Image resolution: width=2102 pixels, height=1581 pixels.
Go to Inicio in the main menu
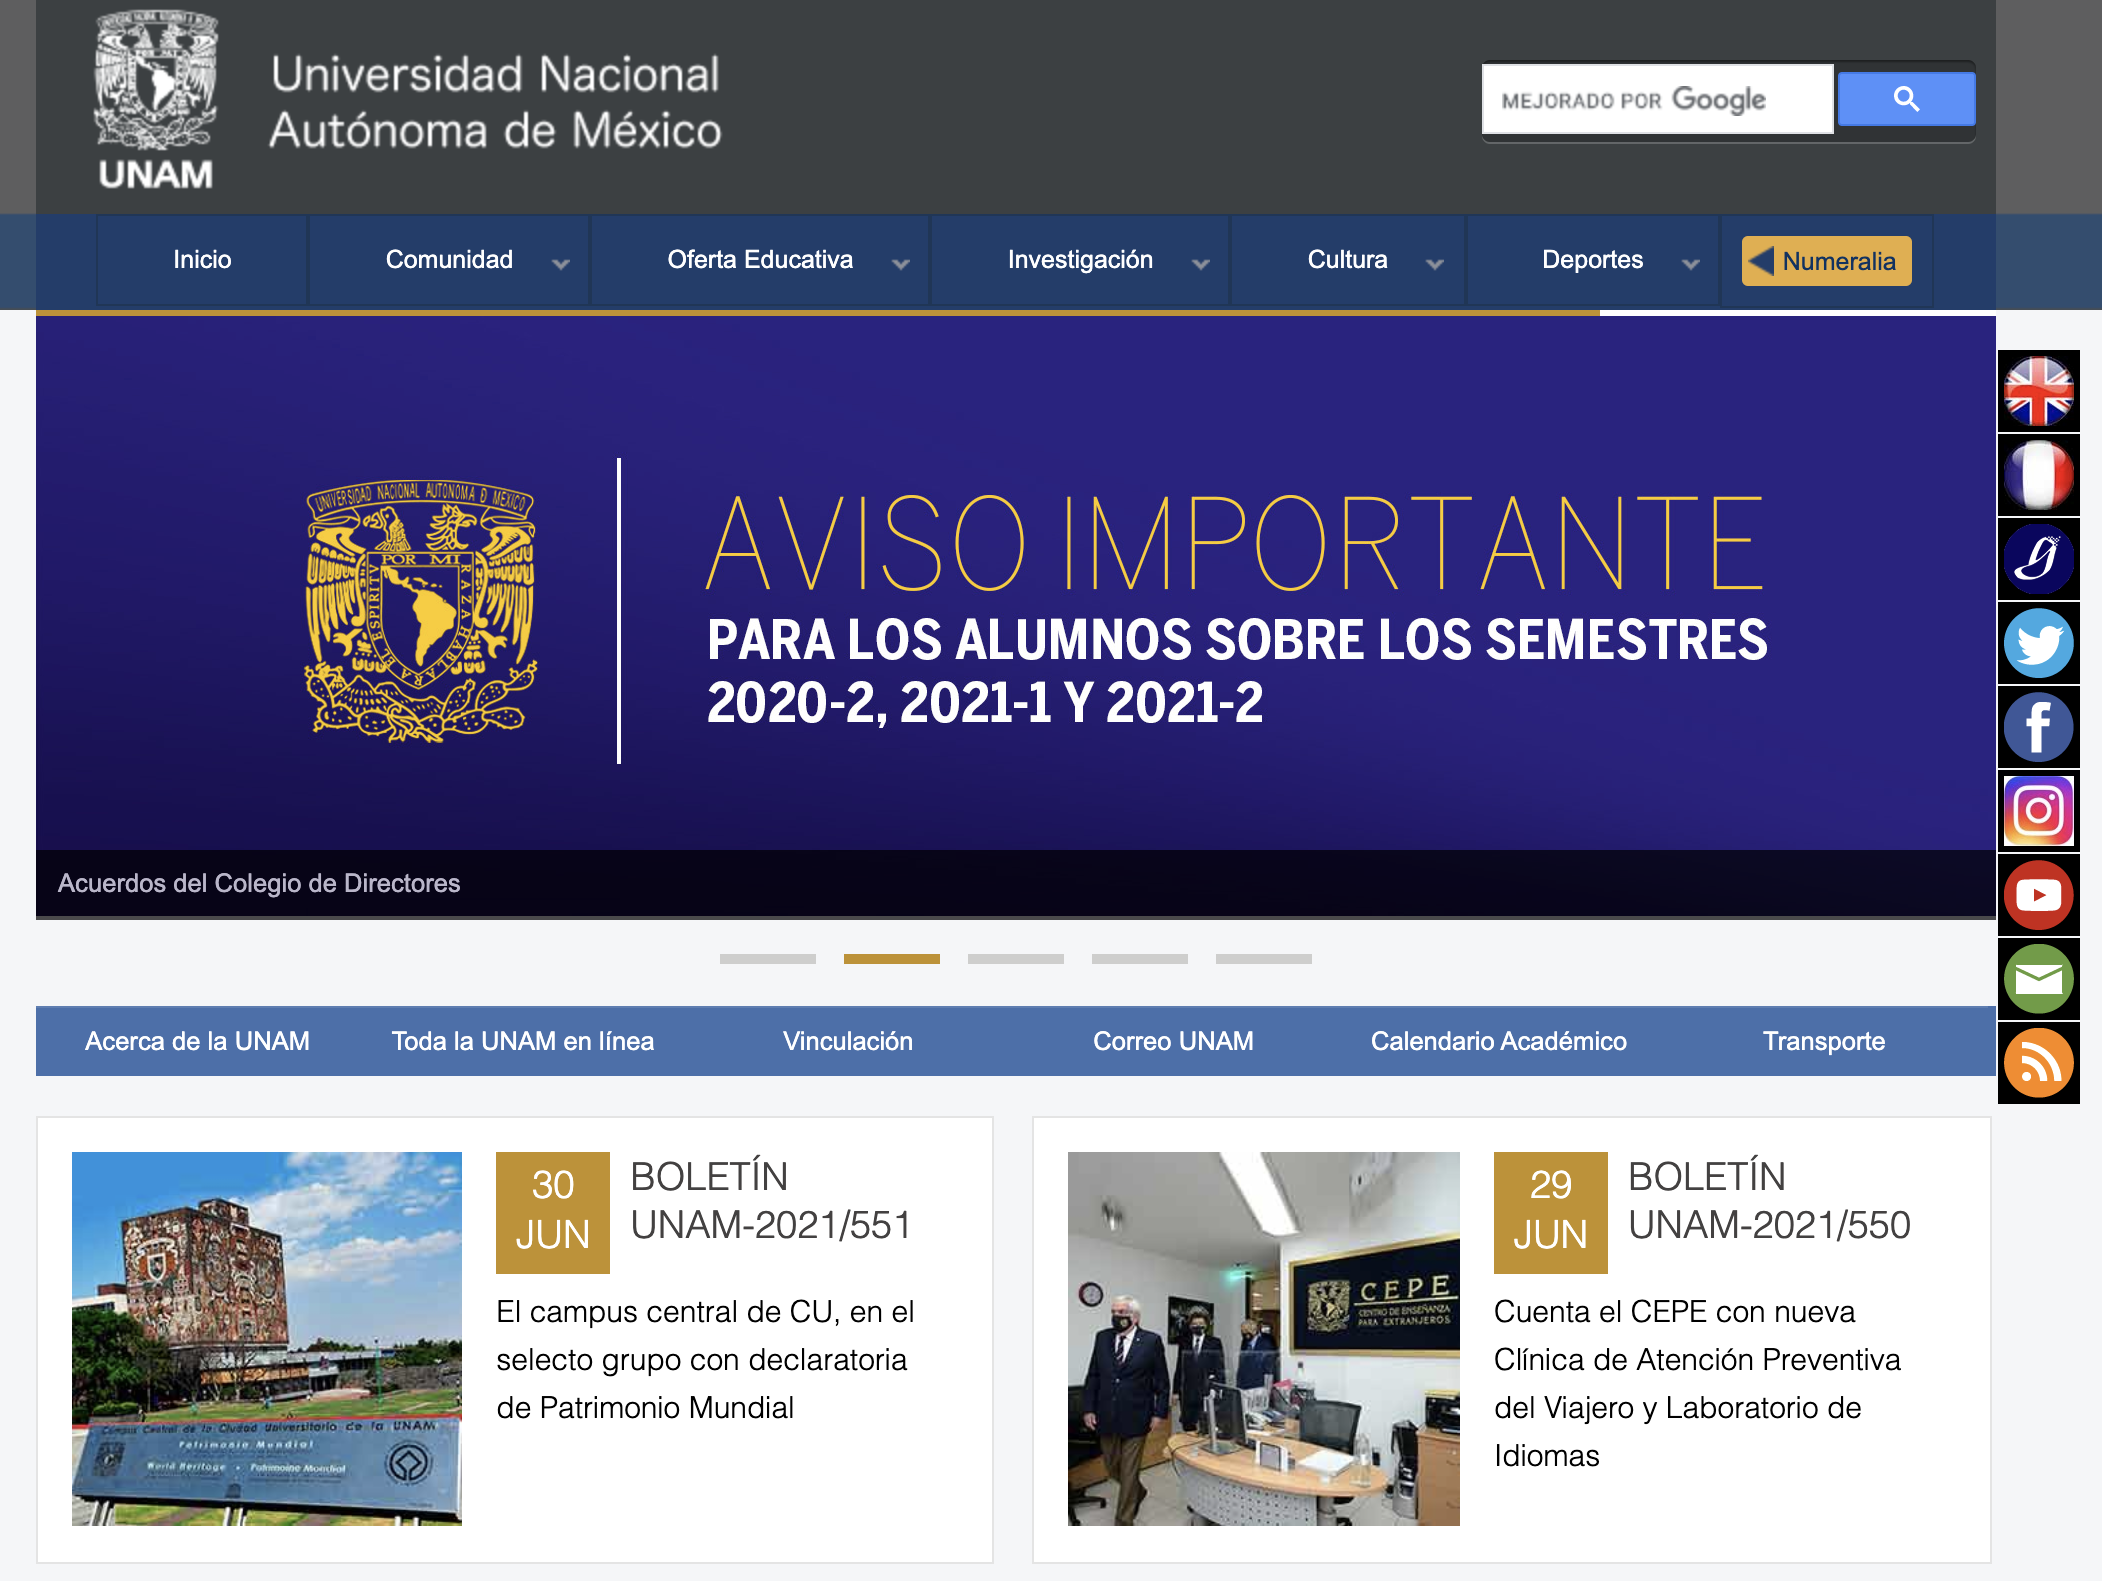coord(202,260)
